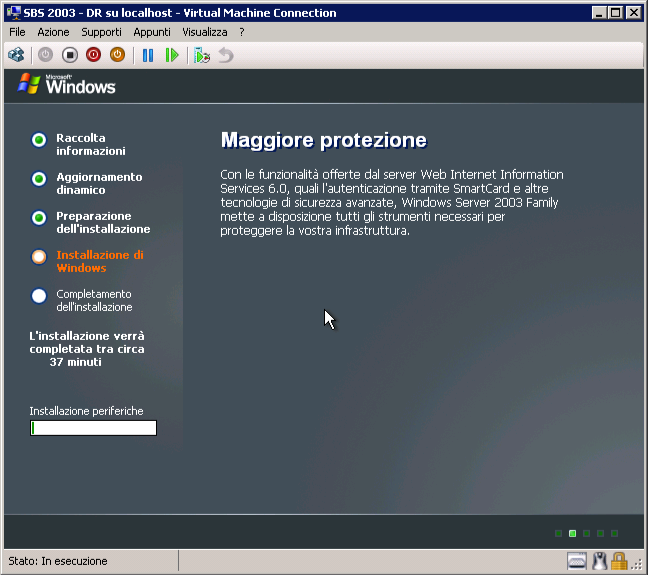Save VM state with orange power icon
The width and height of the screenshot is (648, 575).
tap(117, 55)
